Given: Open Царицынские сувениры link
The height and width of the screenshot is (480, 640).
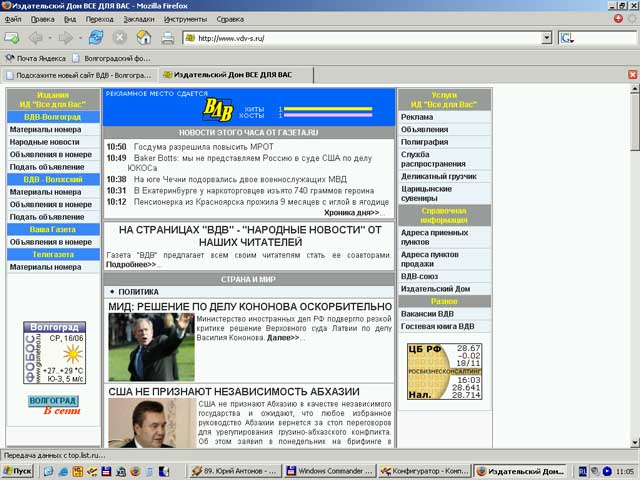Looking at the screenshot, I should coord(426,193).
